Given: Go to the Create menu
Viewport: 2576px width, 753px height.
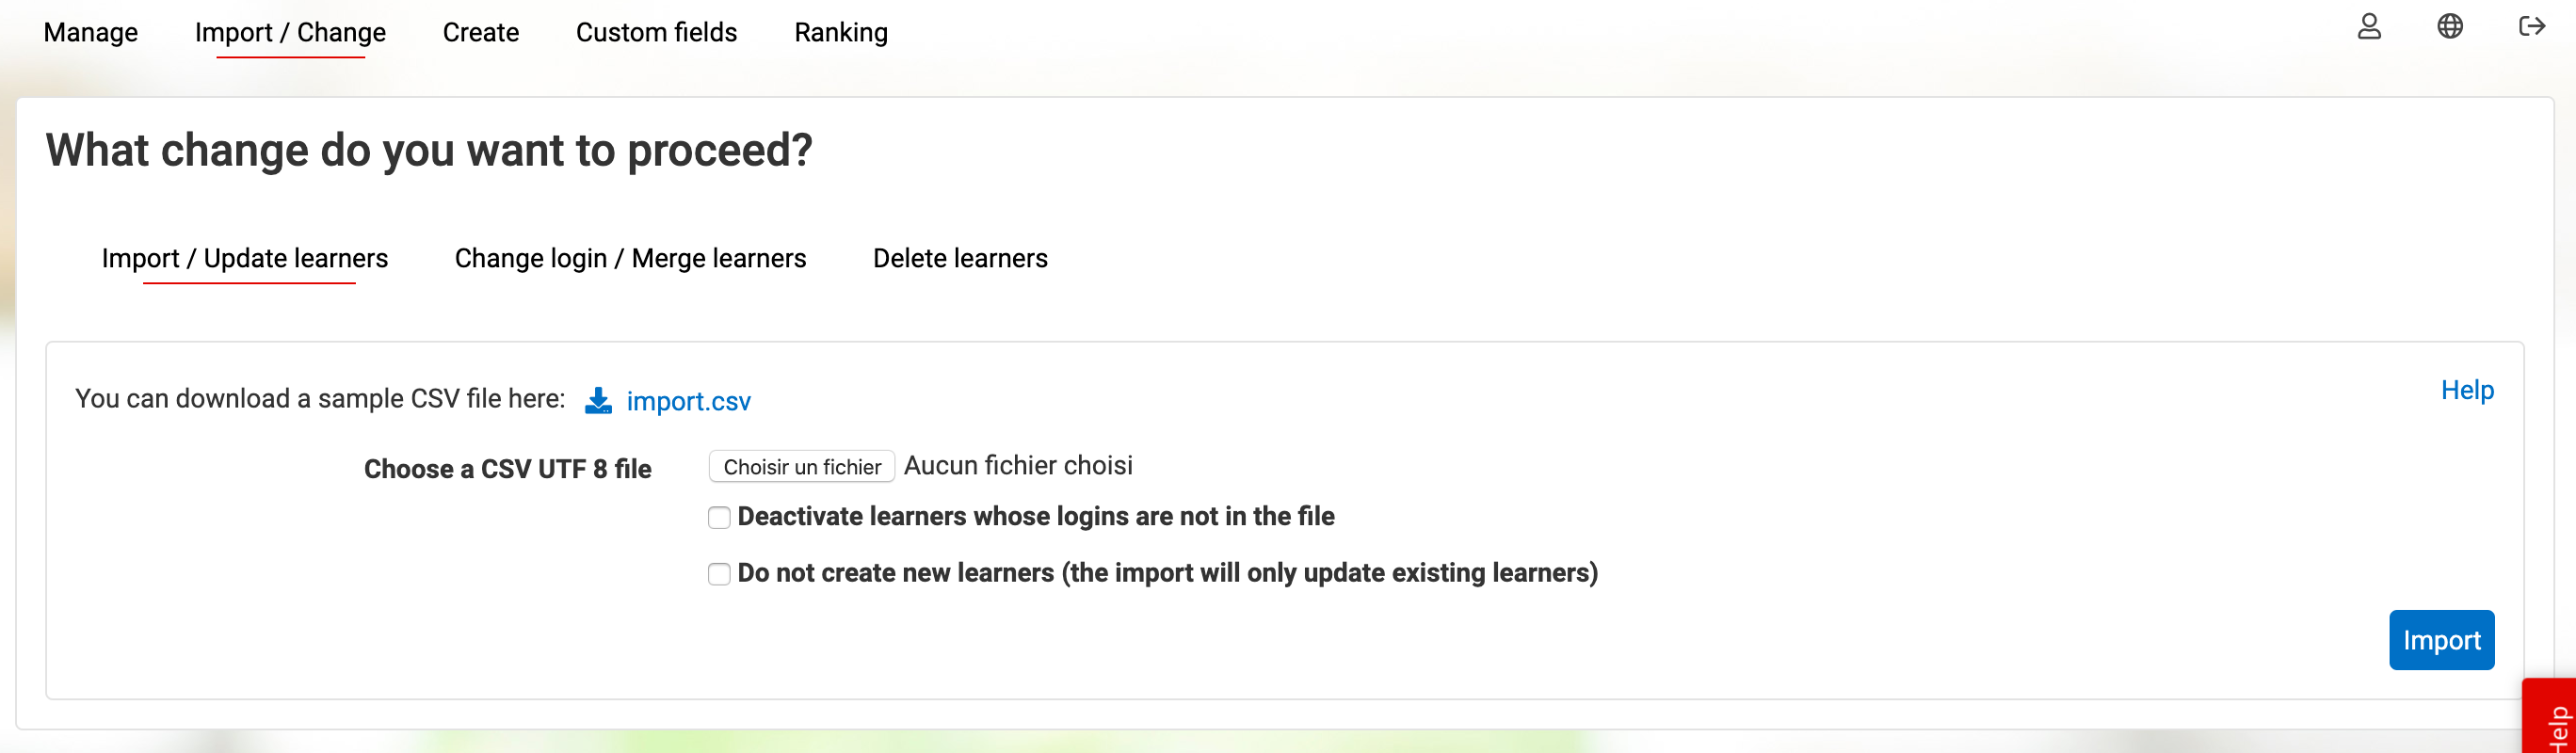Looking at the screenshot, I should [x=481, y=33].
